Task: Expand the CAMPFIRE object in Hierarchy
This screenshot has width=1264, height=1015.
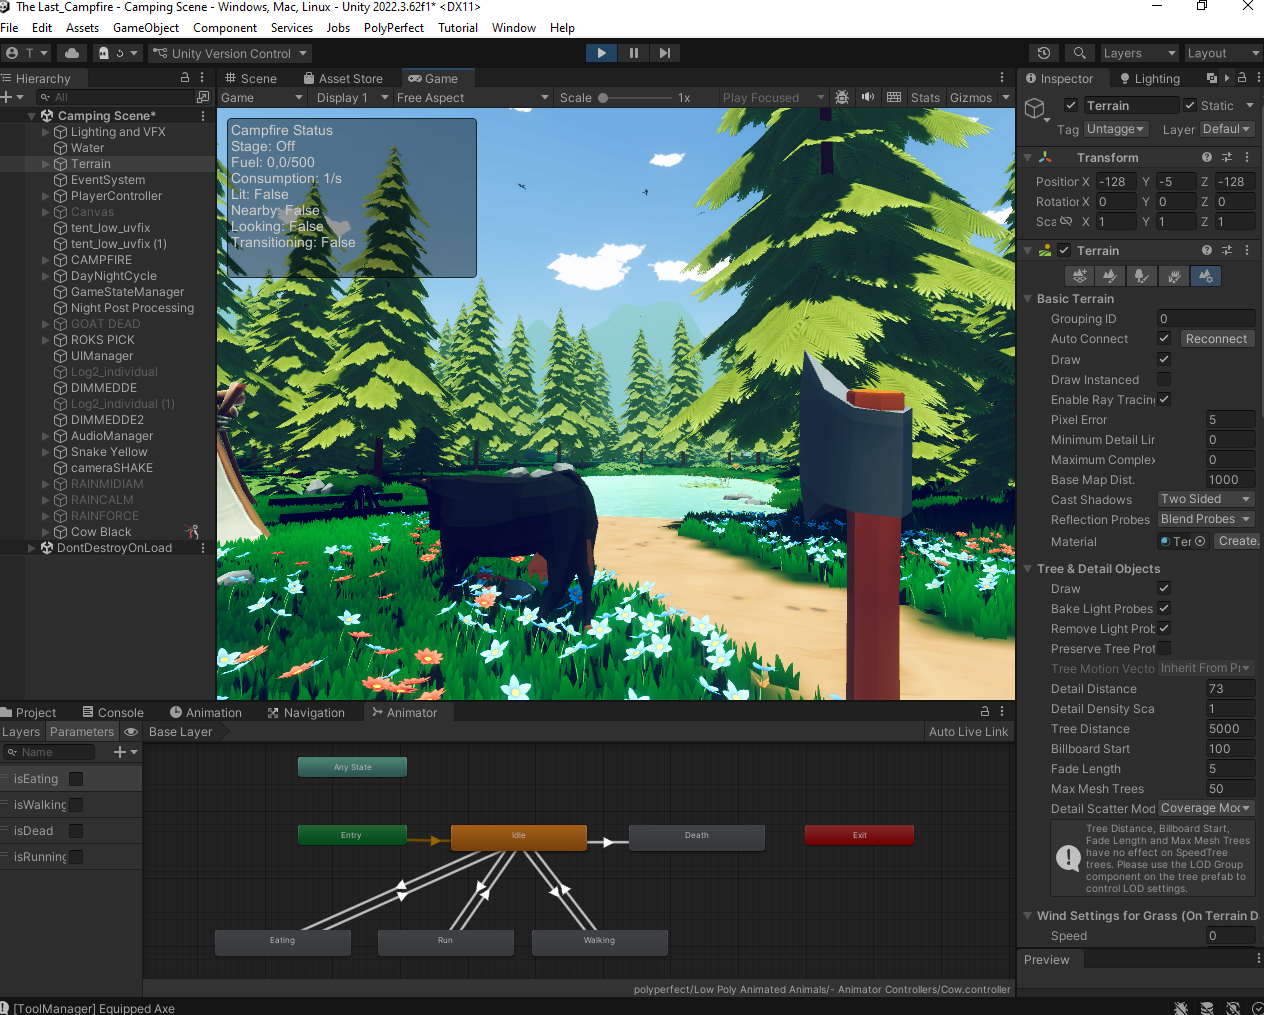Action: pos(46,260)
